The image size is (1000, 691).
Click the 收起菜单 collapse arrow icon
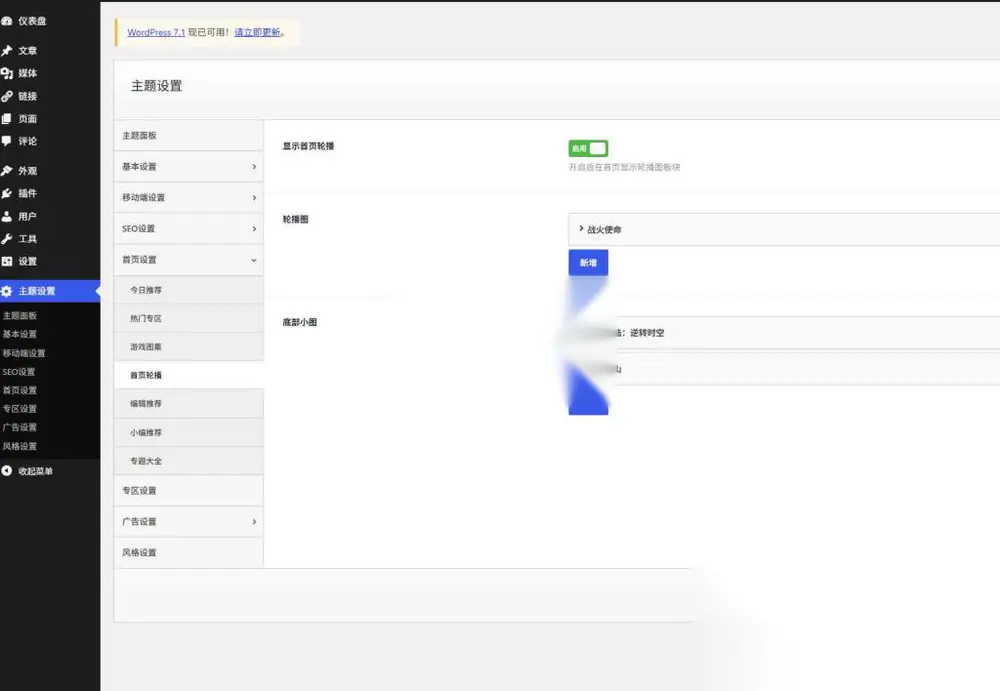(x=7, y=471)
